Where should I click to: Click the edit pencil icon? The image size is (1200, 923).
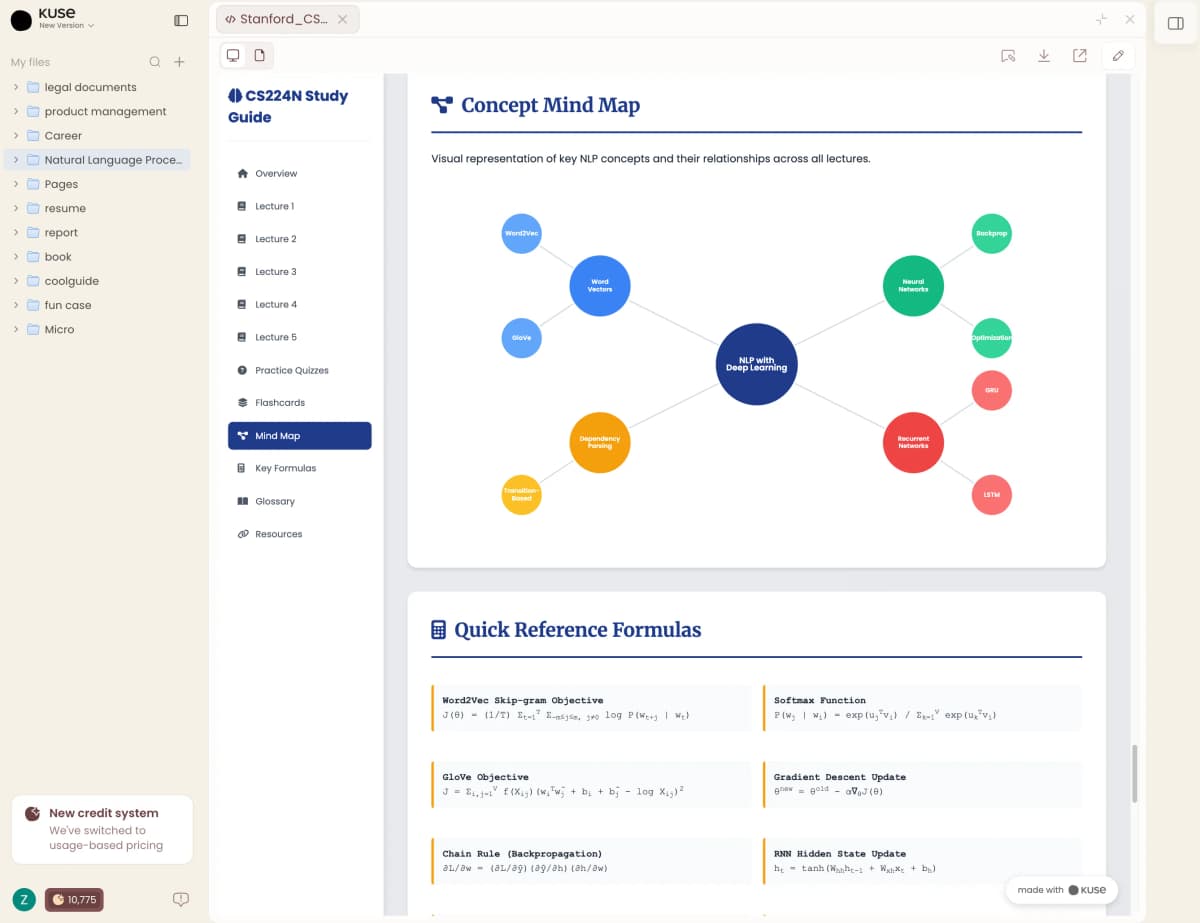point(1118,56)
